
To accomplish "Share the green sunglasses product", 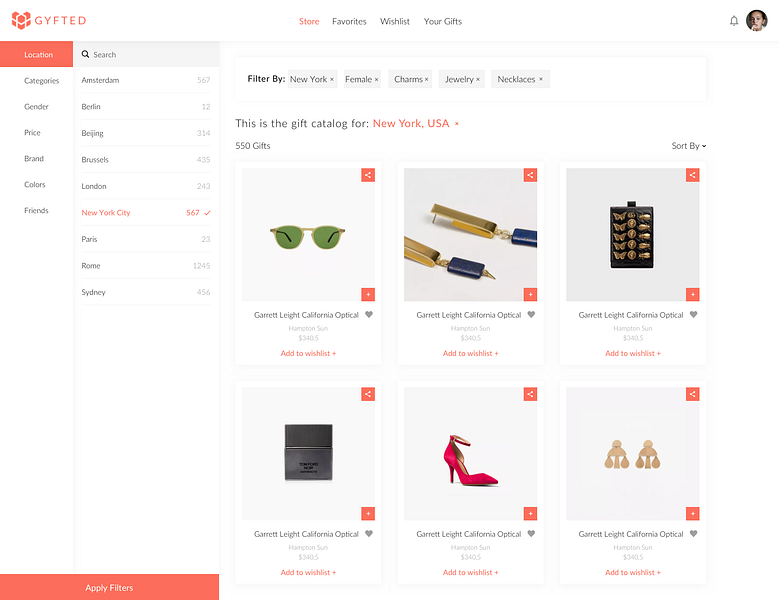I will pos(368,175).
